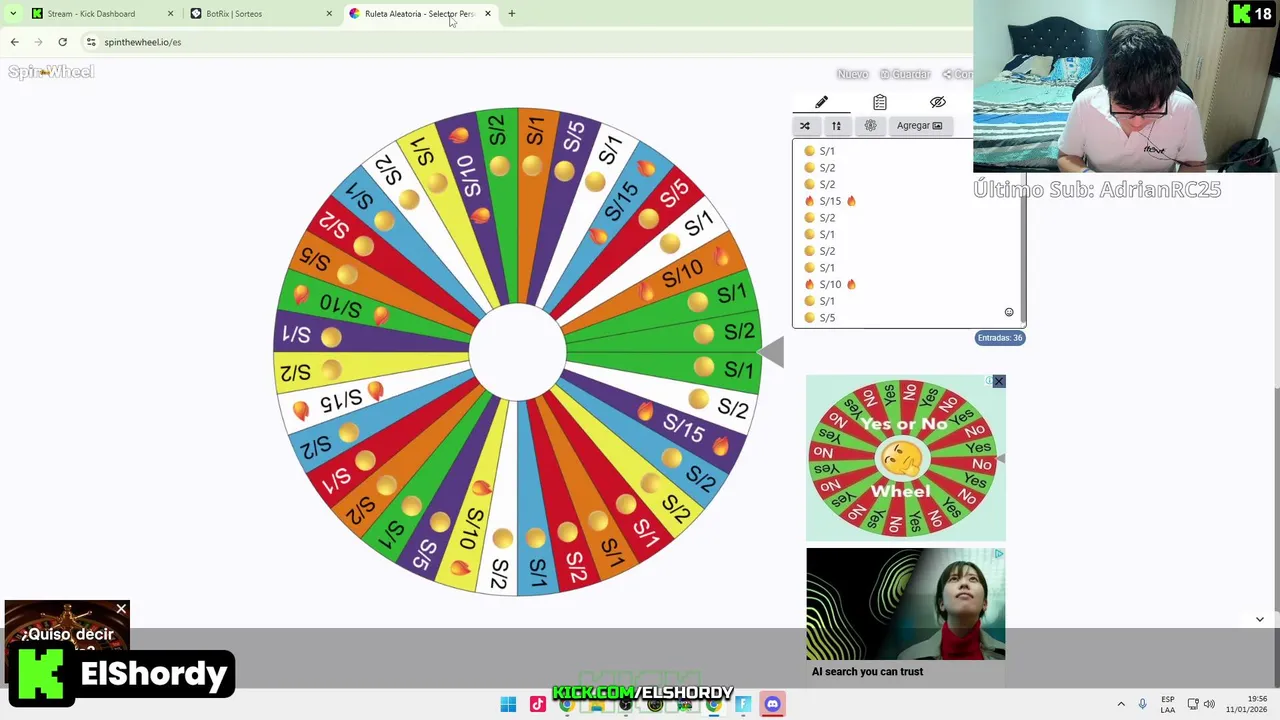Spin the wheel via center circle
This screenshot has width=1280, height=720.
[x=517, y=351]
